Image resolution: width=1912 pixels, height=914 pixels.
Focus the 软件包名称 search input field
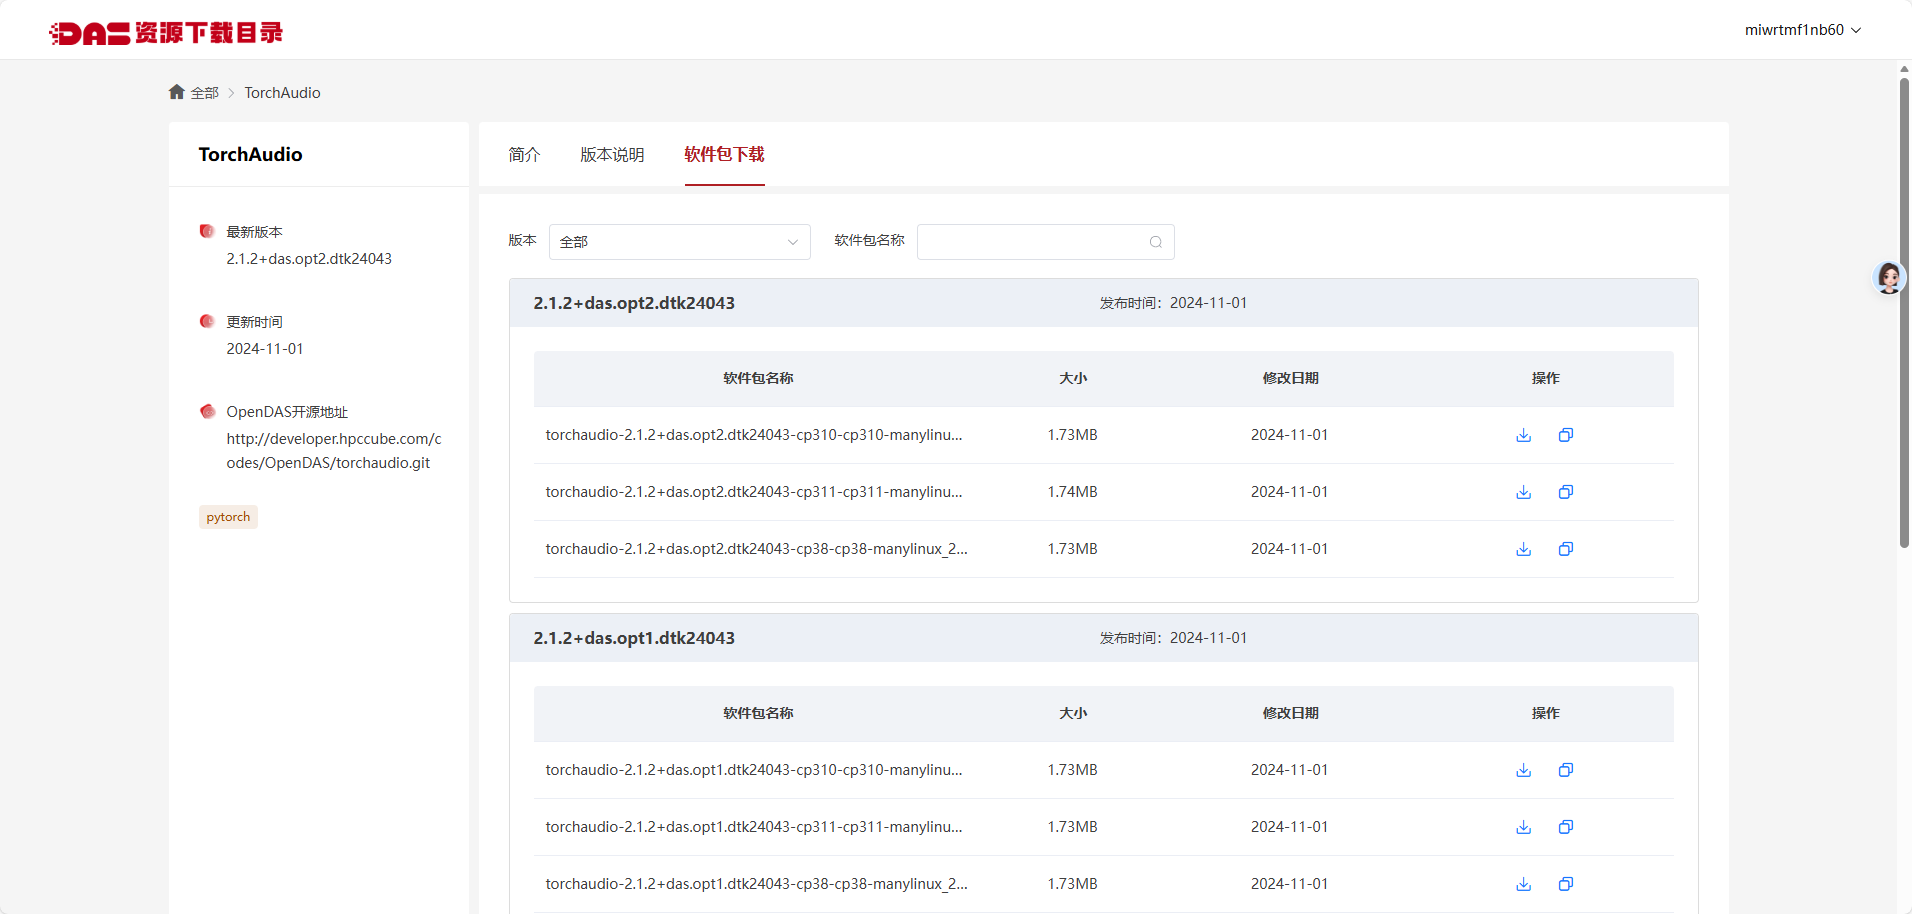[1046, 242]
